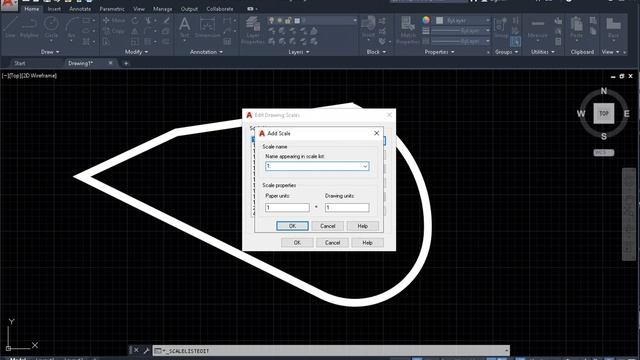The width and height of the screenshot is (640, 360).
Task: Expand the Annotation panel
Action: point(206,52)
